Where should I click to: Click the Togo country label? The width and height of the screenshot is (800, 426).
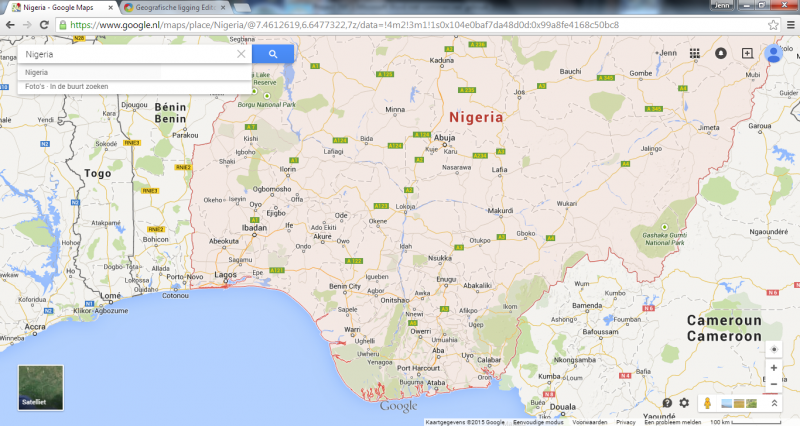(98, 173)
